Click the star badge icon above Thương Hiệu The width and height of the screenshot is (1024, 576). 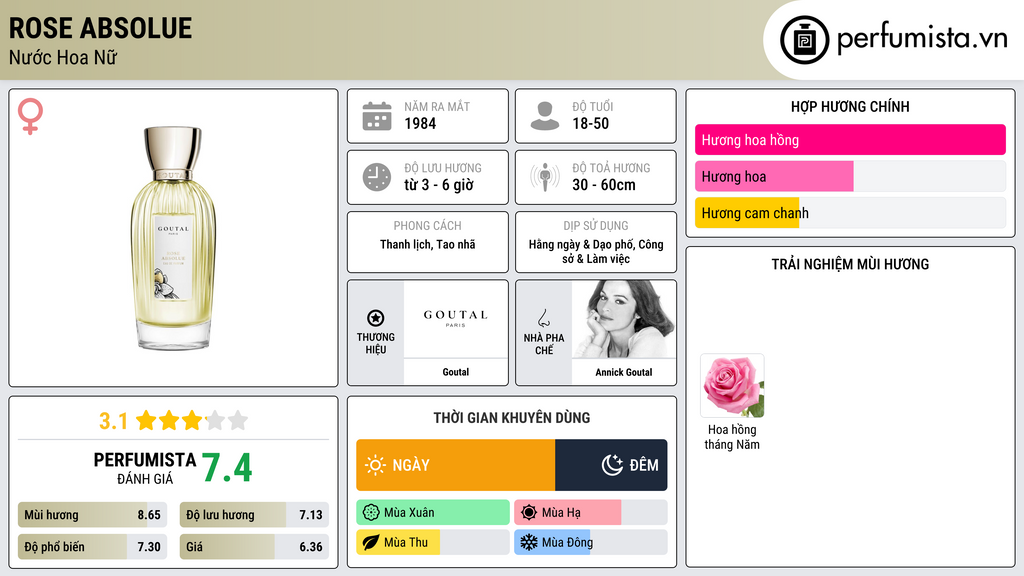(376, 318)
